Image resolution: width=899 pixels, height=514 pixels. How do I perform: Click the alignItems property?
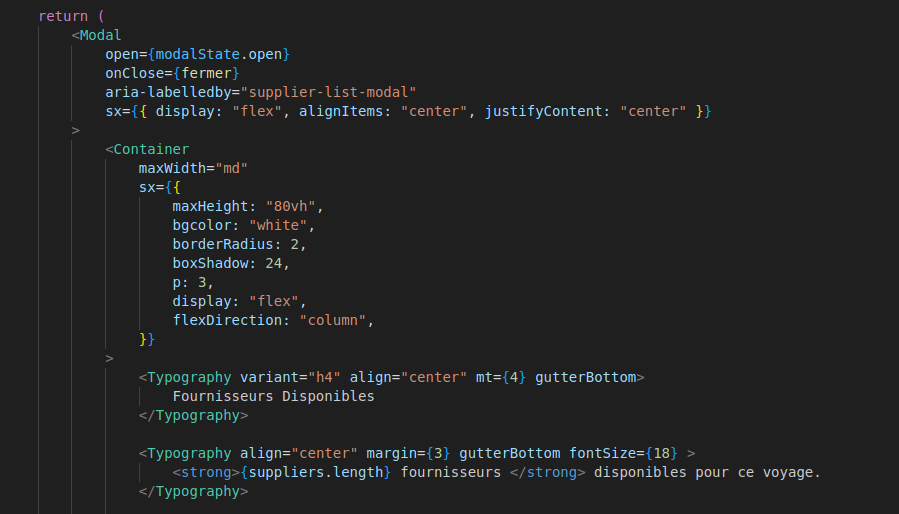click(344, 111)
